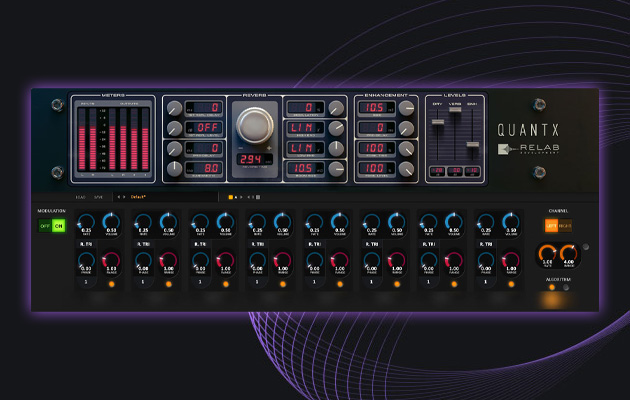The height and width of the screenshot is (400, 630).
Task: Click the orange 4.00 range knob under Channel
Action: pos(569,254)
